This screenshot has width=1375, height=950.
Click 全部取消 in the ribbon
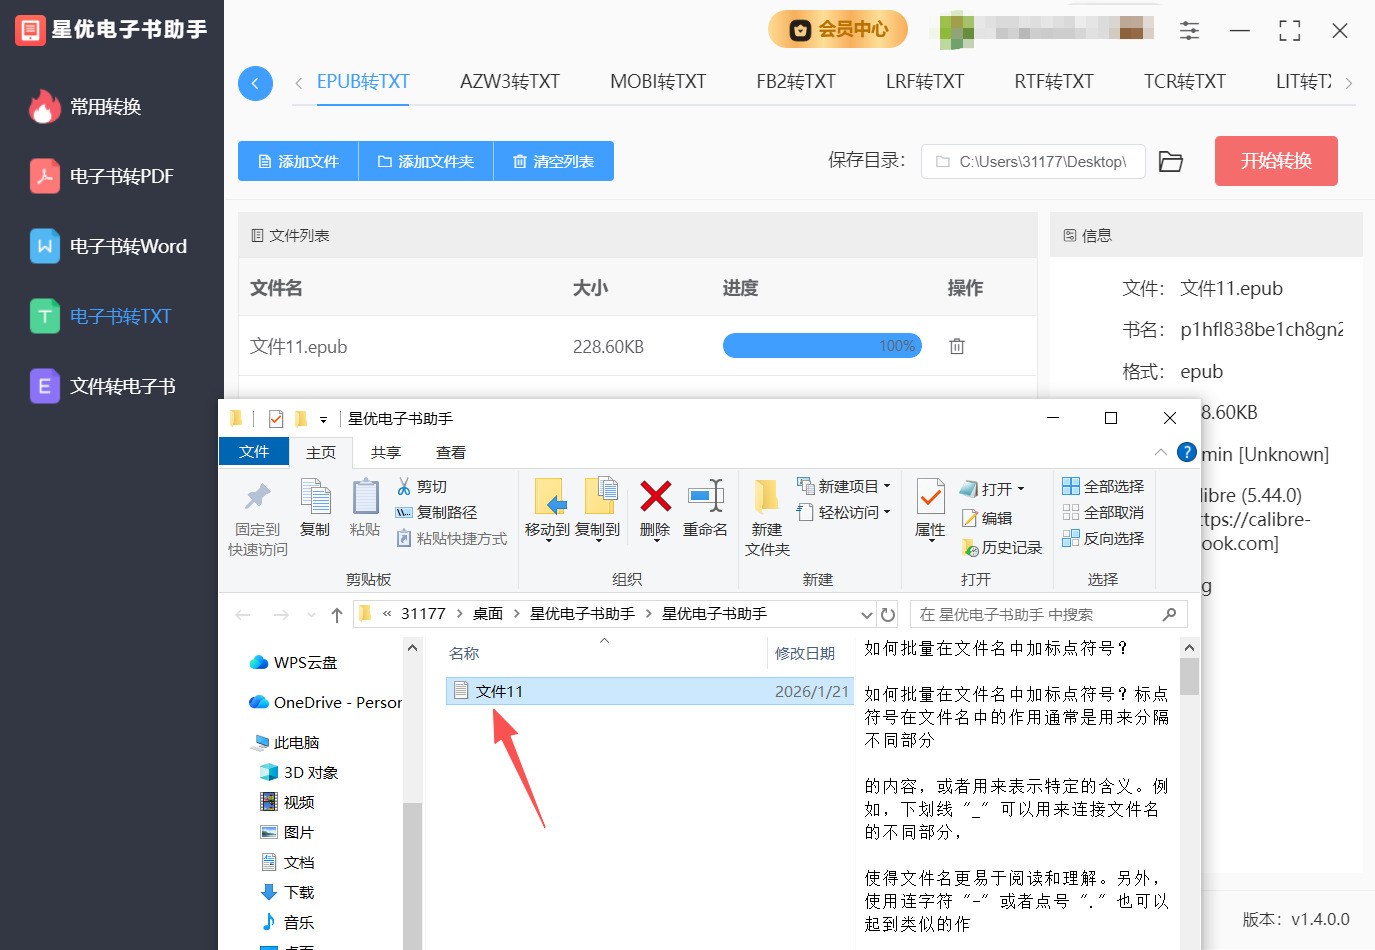pos(1103,513)
